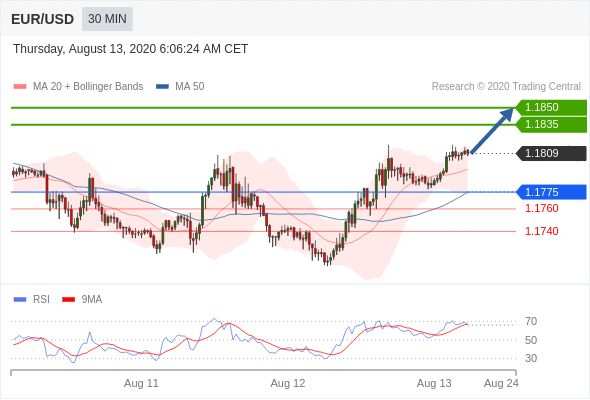
Task: Click the 30 MIN timeframe badge
Action: [107, 18]
